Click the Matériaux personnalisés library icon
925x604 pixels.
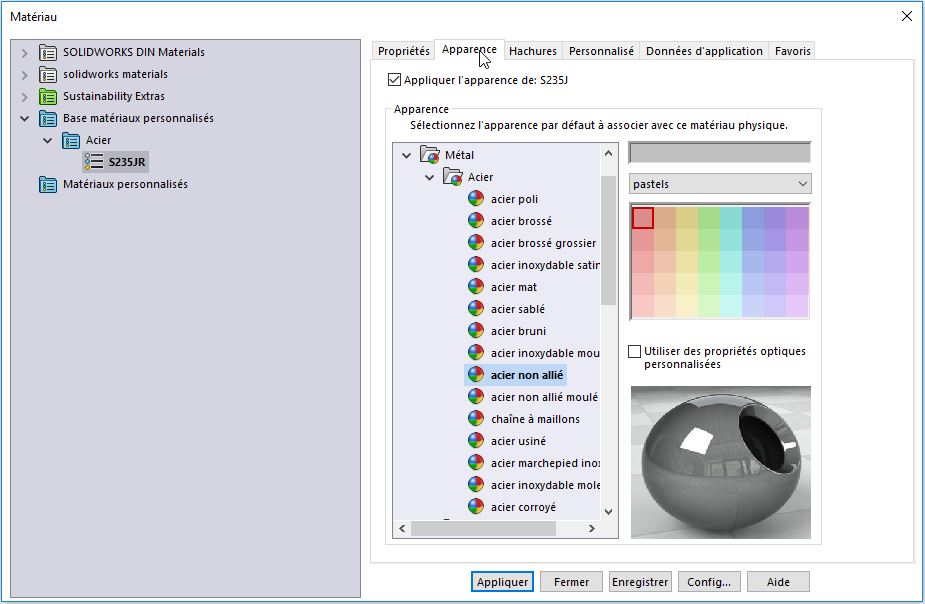48,185
